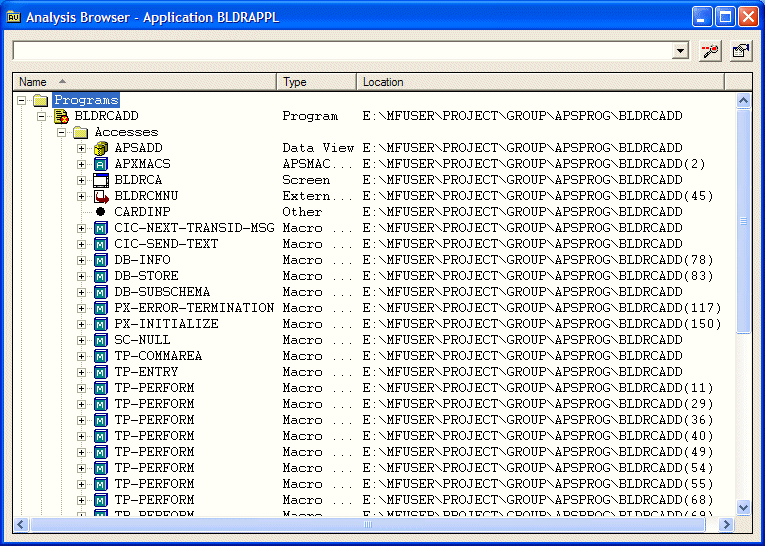
Task: Click the BLDRCA screen icon
Action: [100, 180]
